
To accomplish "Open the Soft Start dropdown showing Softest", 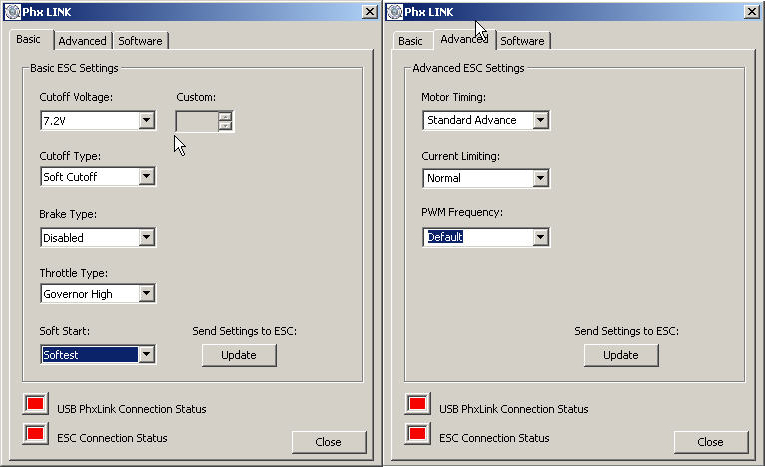I will pos(146,355).
